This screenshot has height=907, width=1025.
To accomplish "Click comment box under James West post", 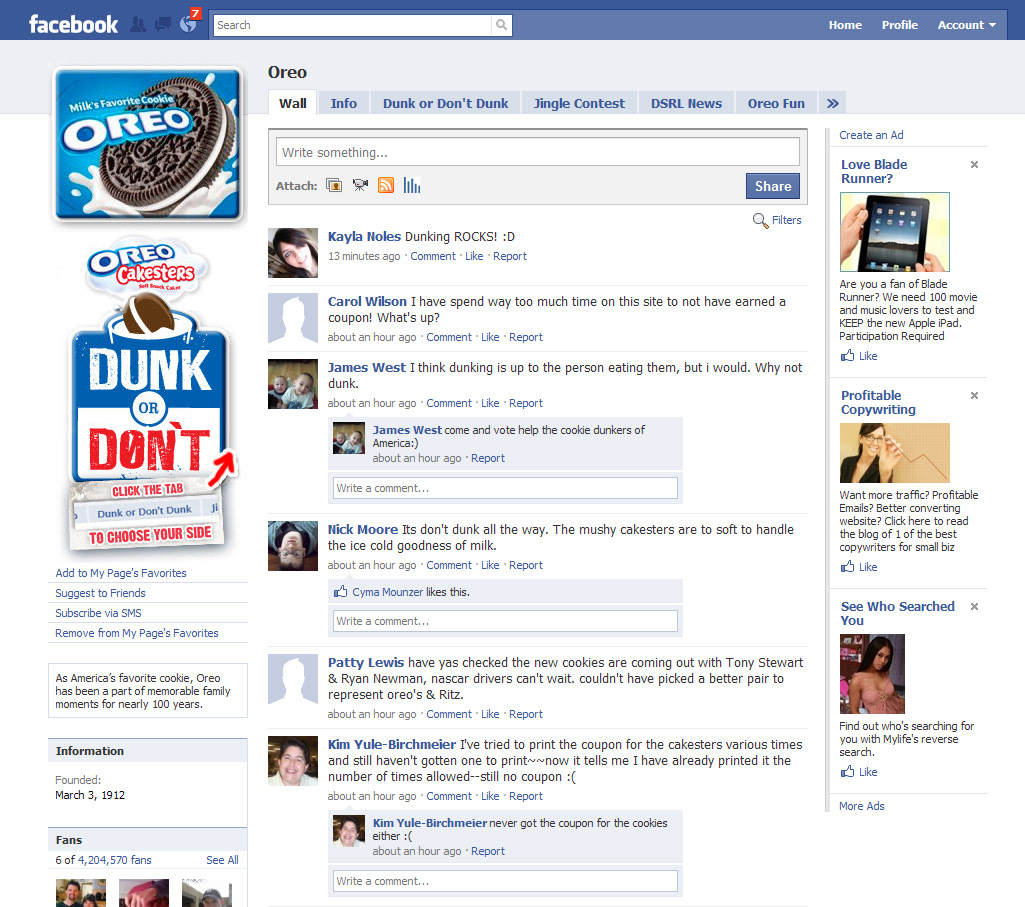I will [x=505, y=488].
